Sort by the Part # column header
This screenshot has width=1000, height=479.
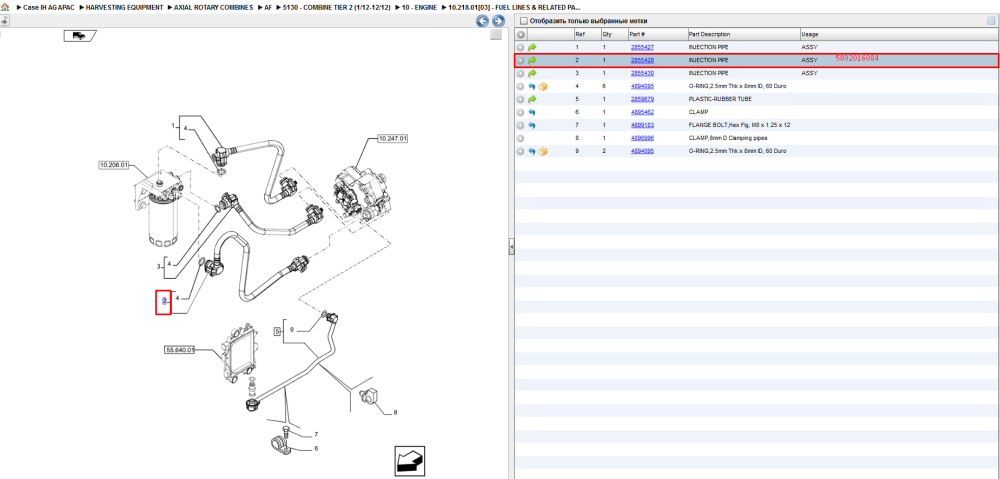pos(637,34)
